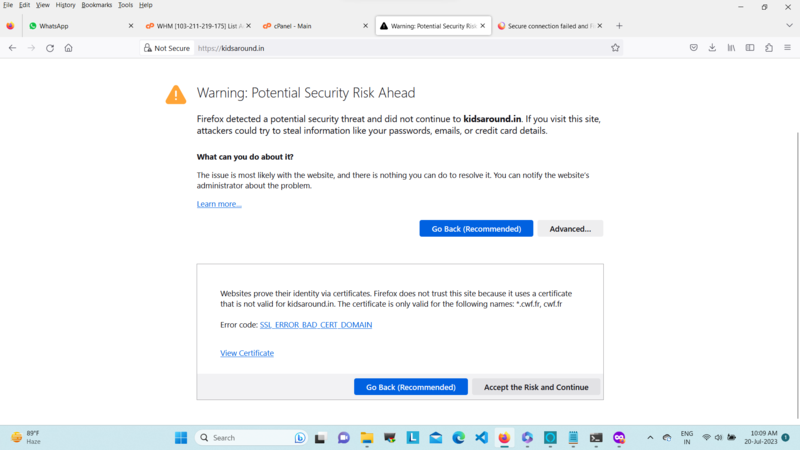Screen dimensions: 800x450
Task: Click the View Certificate link
Action: pyautogui.click(x=247, y=353)
